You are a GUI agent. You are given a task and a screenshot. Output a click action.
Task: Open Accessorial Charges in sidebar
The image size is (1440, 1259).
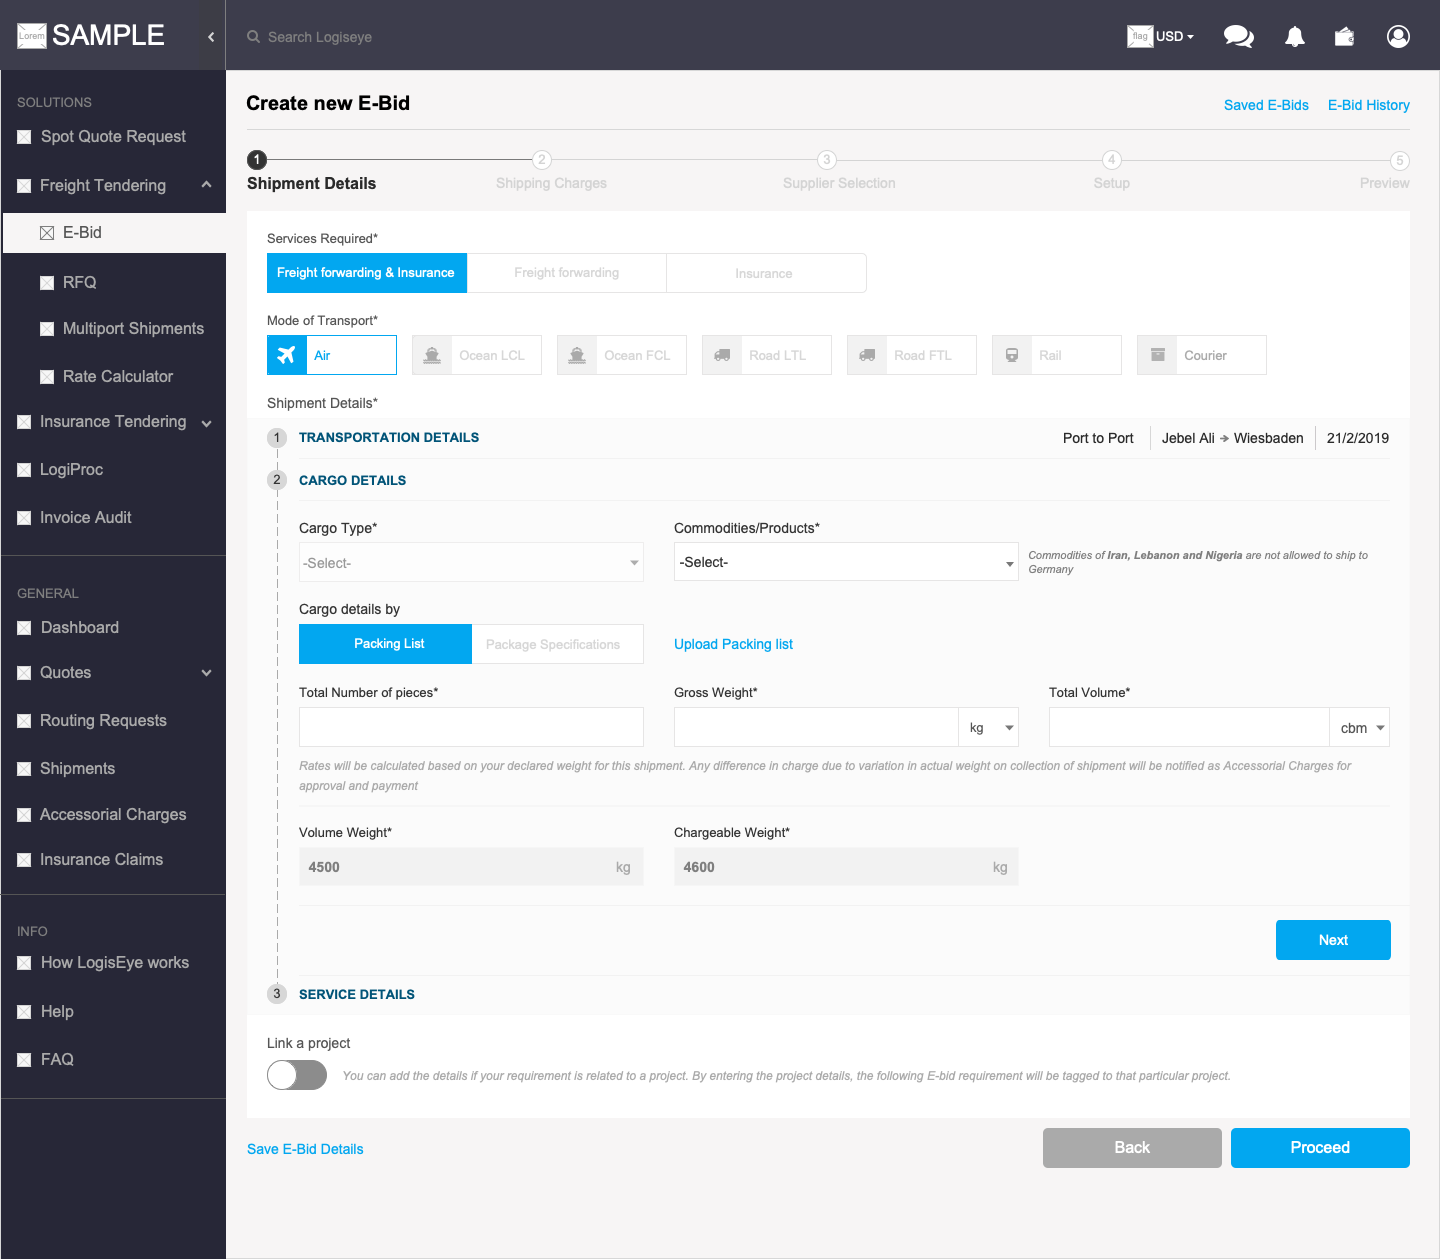click(x=113, y=815)
